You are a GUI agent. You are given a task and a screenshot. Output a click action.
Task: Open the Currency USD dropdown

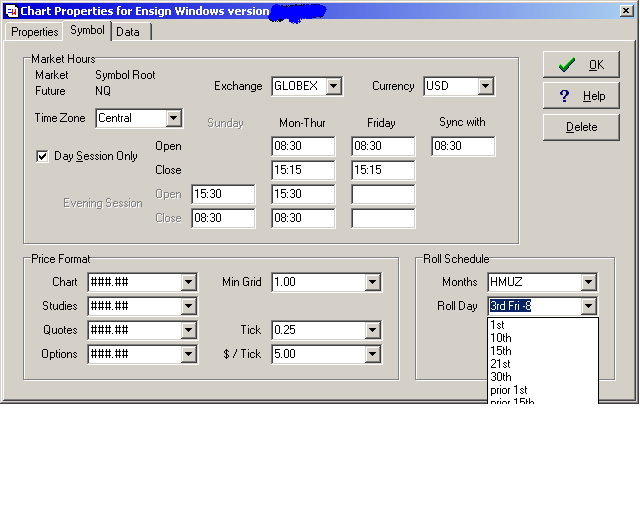[485, 86]
